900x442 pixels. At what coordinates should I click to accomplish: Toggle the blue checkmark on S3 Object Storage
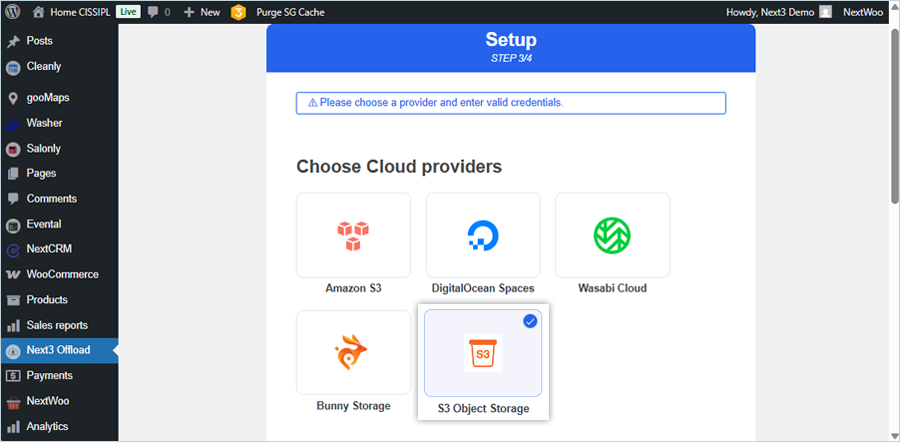click(530, 321)
